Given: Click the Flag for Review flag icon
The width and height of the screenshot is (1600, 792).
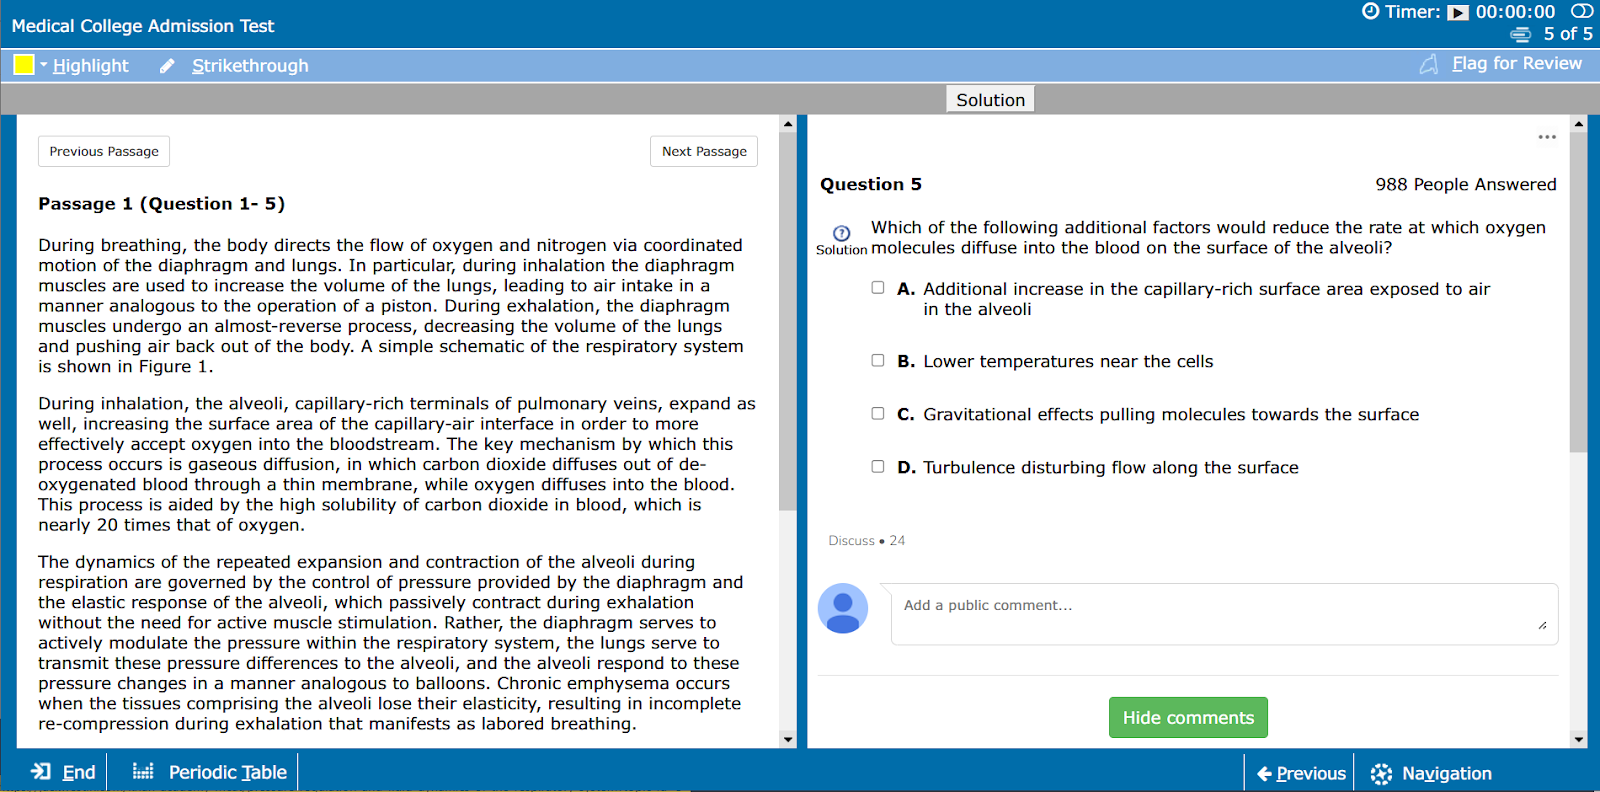Looking at the screenshot, I should [1429, 64].
